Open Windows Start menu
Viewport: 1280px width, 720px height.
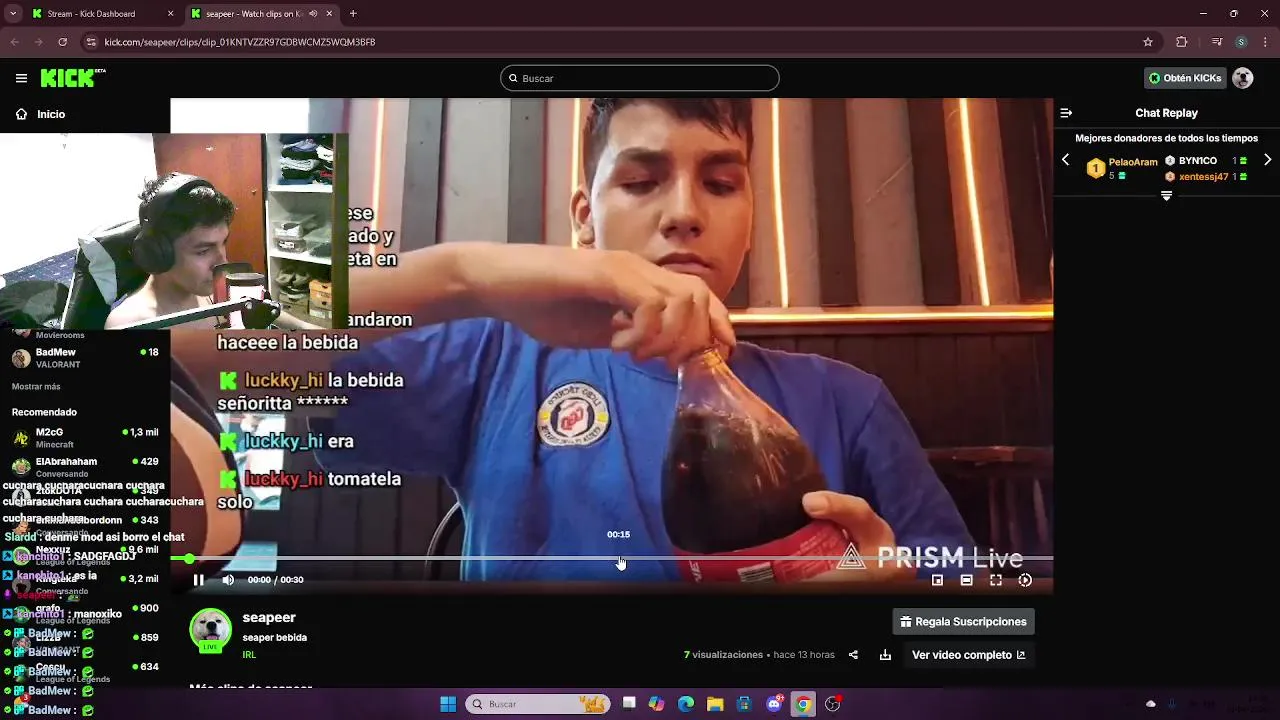click(x=448, y=704)
